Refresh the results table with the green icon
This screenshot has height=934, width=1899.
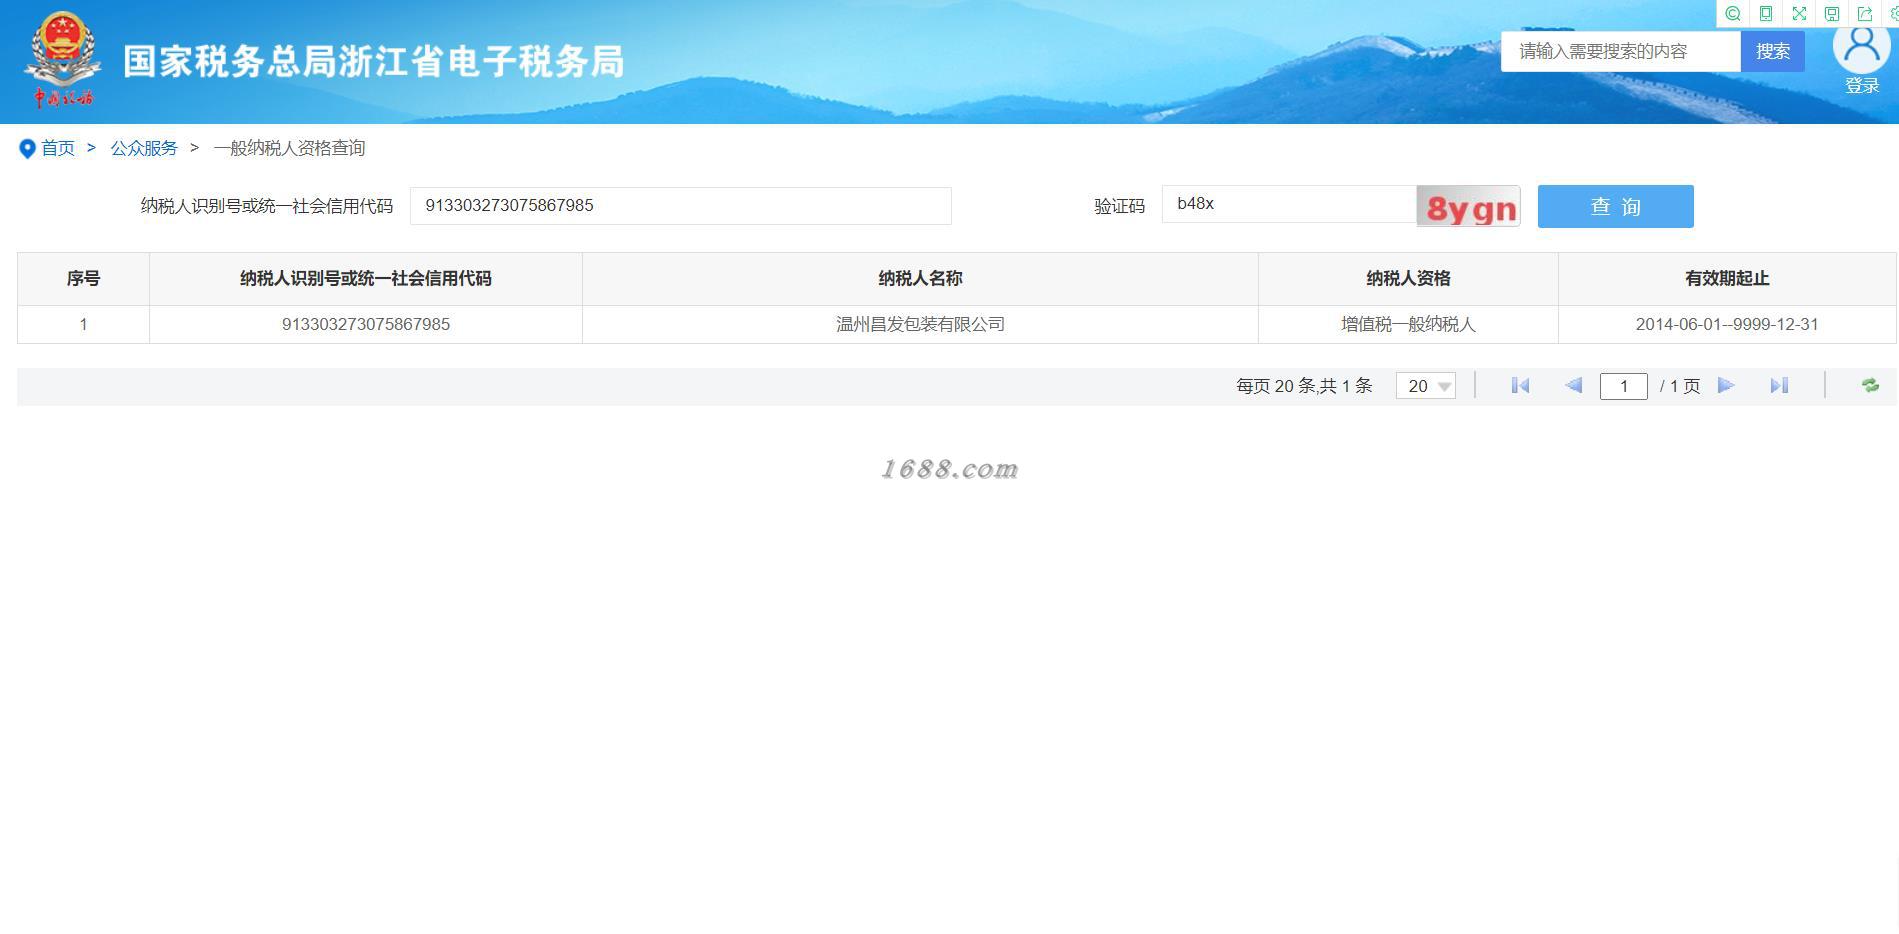[1870, 386]
